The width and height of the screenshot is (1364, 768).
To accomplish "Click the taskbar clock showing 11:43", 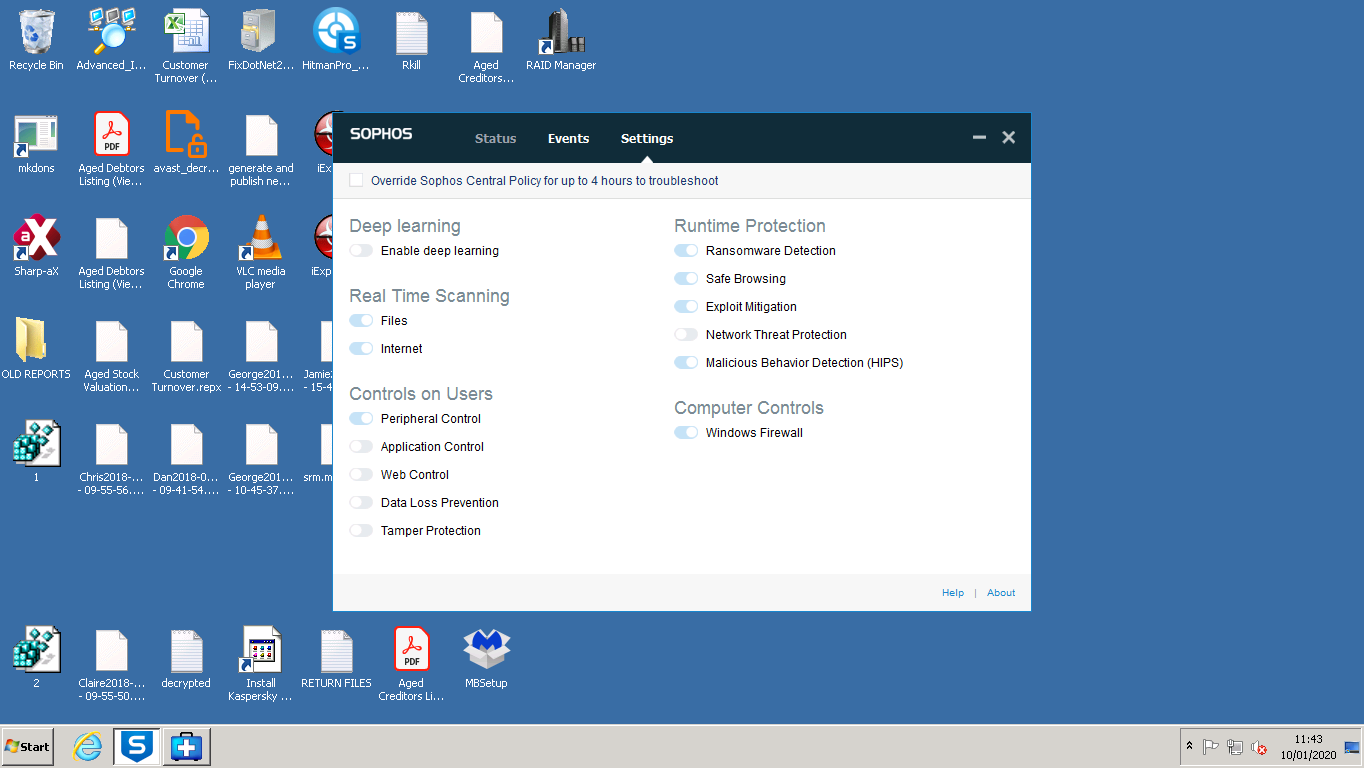I will (1308, 747).
